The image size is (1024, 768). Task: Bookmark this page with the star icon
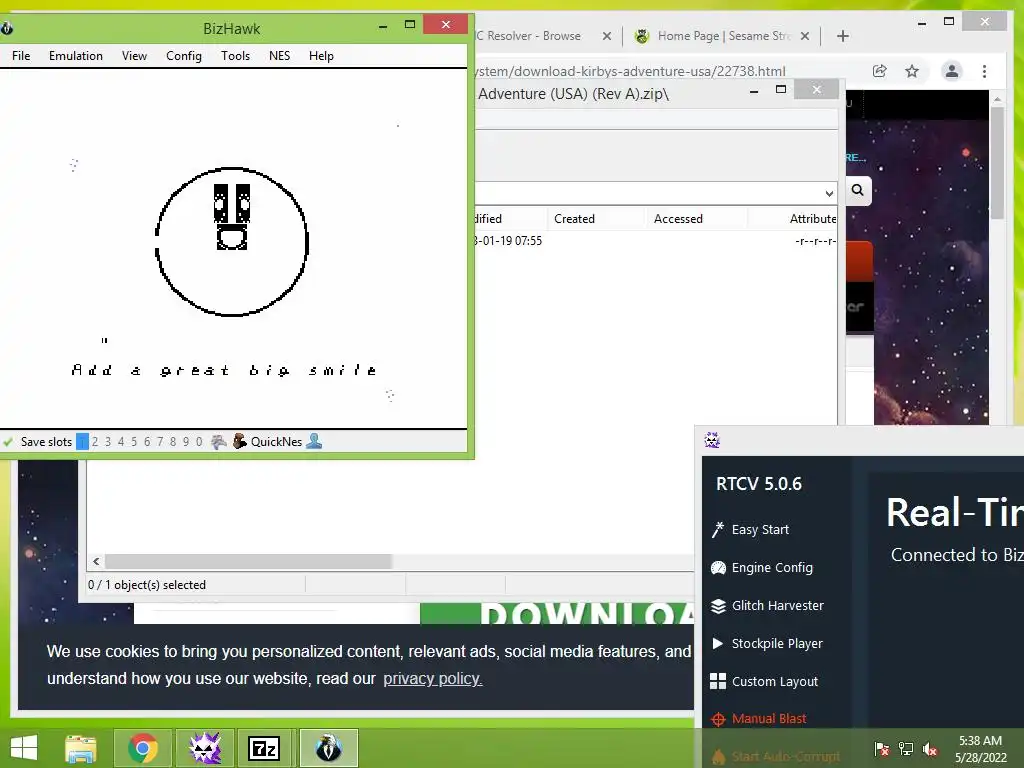(912, 71)
